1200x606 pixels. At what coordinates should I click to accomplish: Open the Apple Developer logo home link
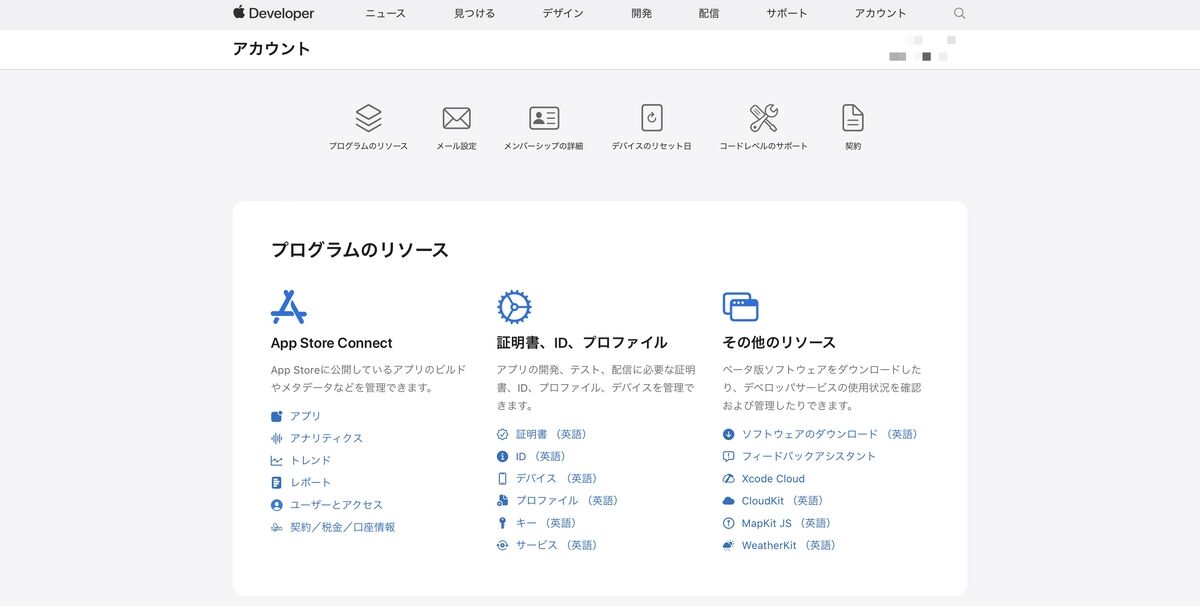[x=273, y=13]
